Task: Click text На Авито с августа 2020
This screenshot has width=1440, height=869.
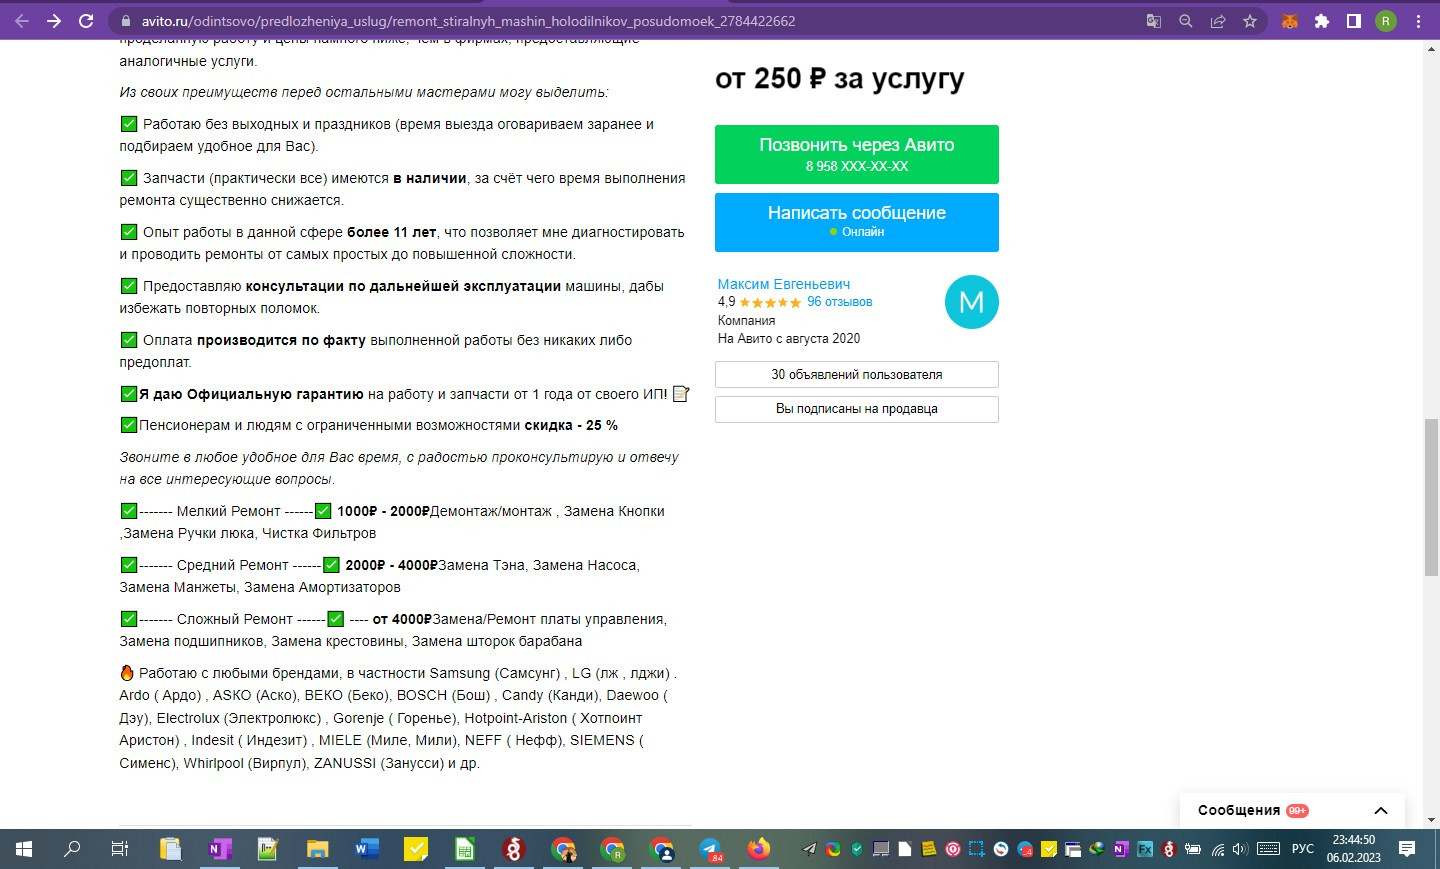Action: 789,339
